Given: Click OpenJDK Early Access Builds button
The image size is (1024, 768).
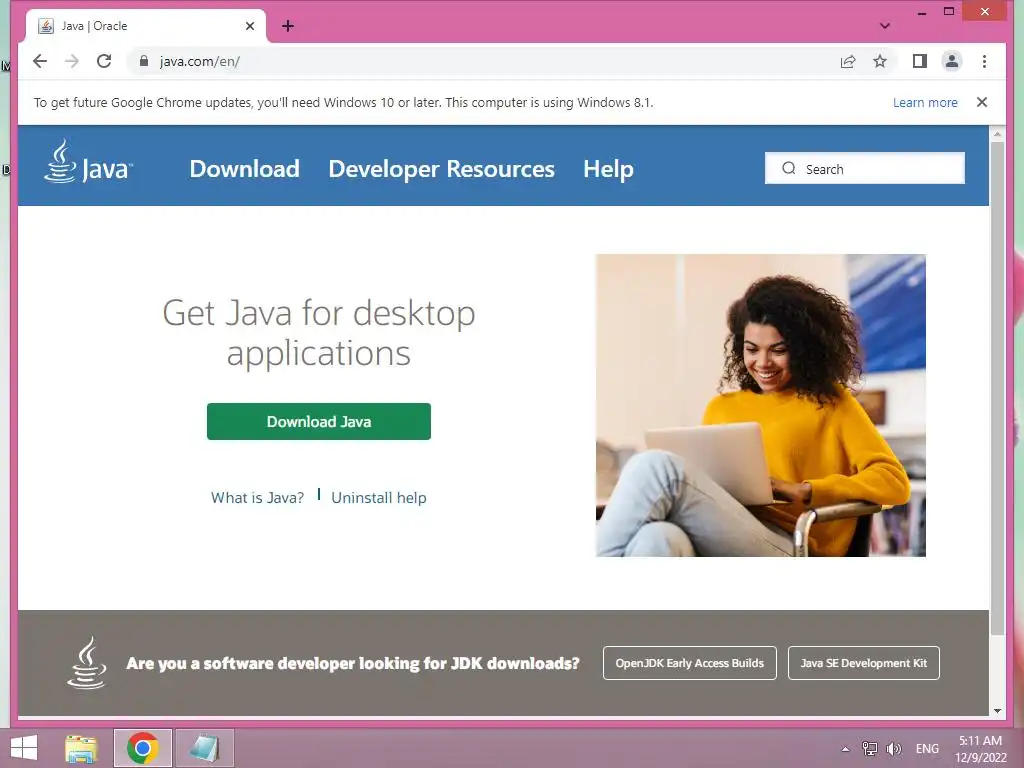Looking at the screenshot, I should (690, 663).
